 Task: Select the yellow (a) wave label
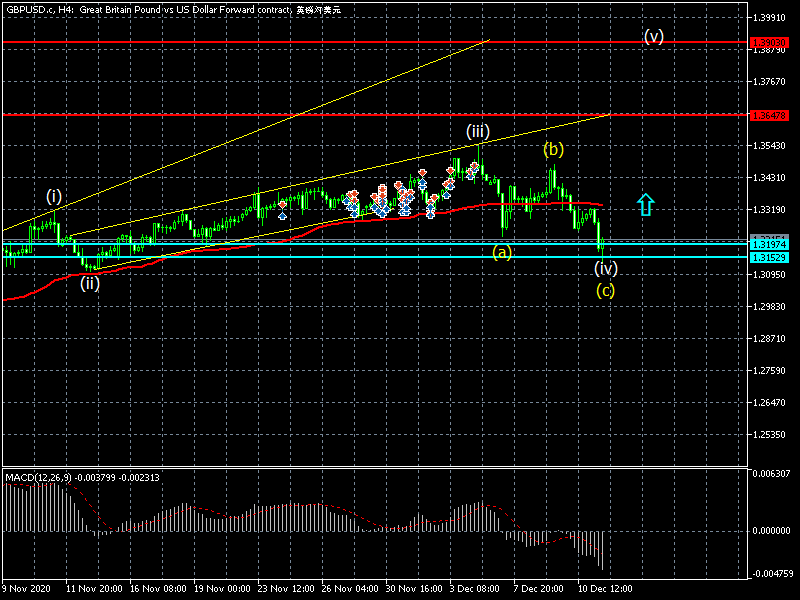502,252
